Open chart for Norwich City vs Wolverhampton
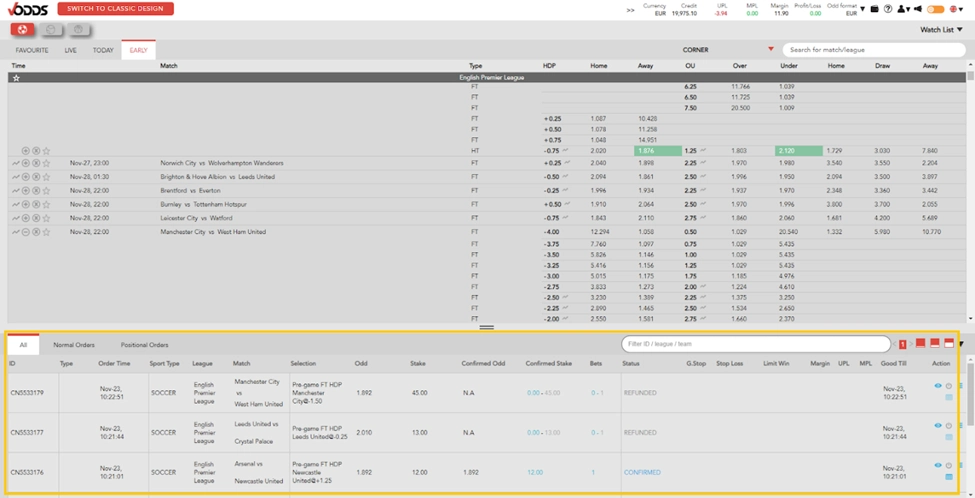The height and width of the screenshot is (498, 975). (16, 163)
